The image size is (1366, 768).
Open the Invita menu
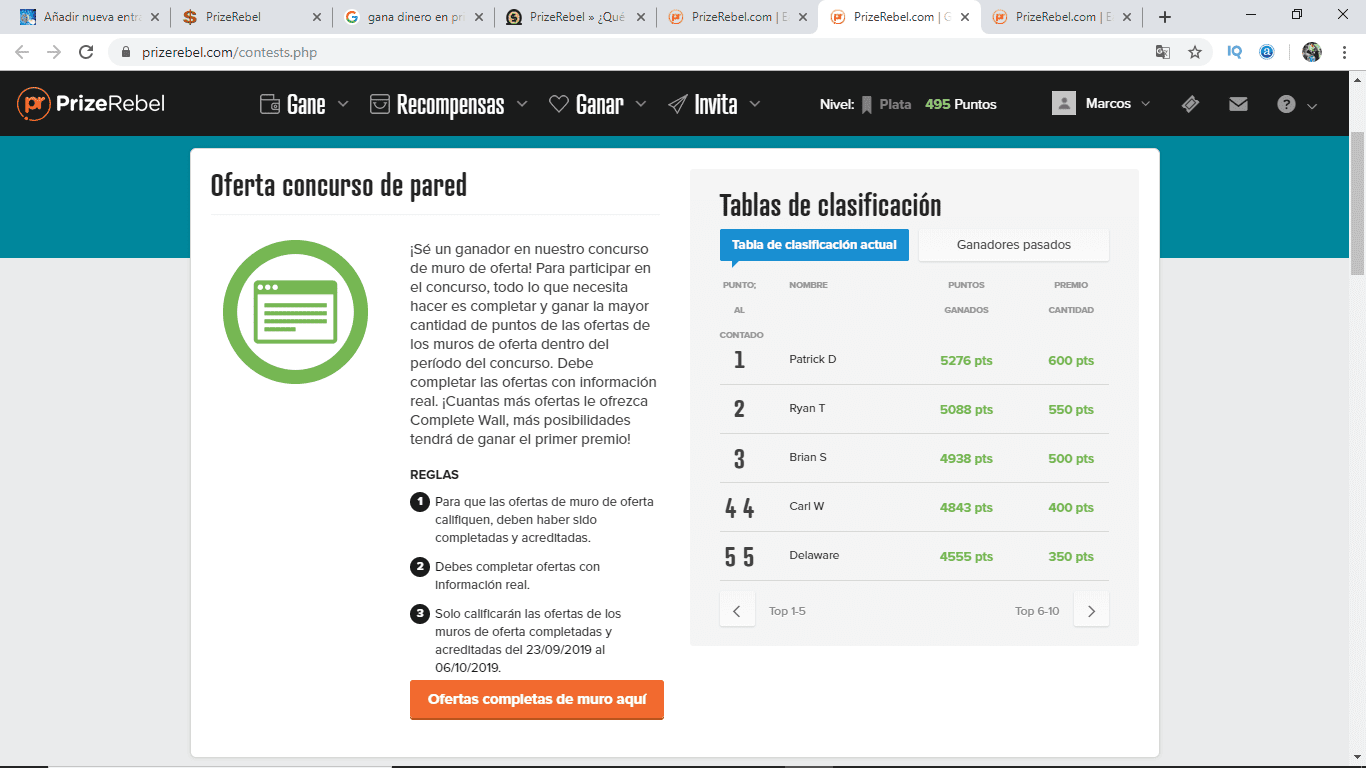coord(714,104)
